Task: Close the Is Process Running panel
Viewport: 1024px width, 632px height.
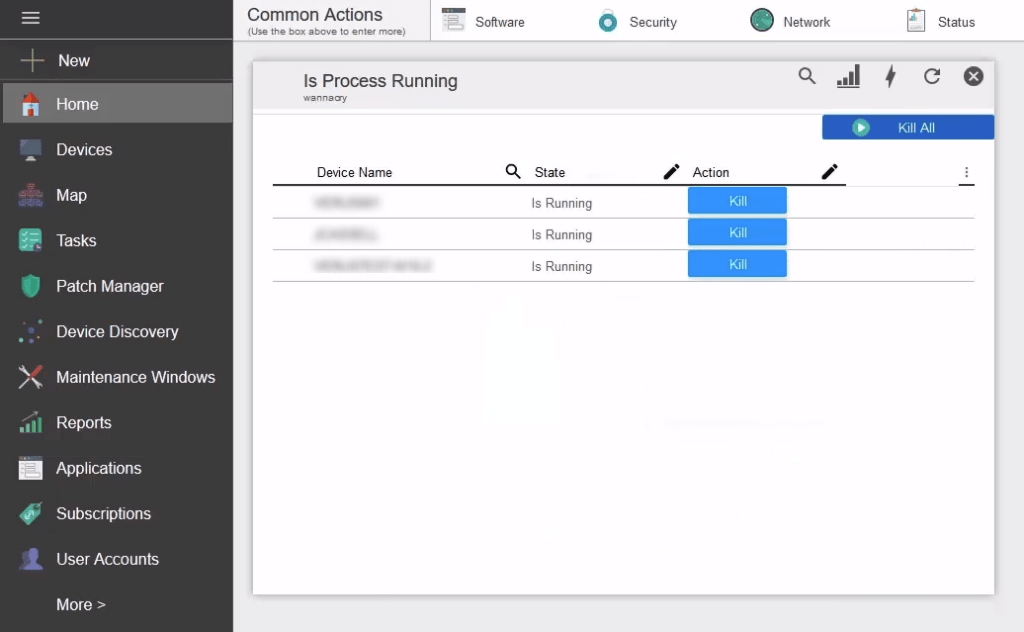Action: pyautogui.click(x=973, y=76)
